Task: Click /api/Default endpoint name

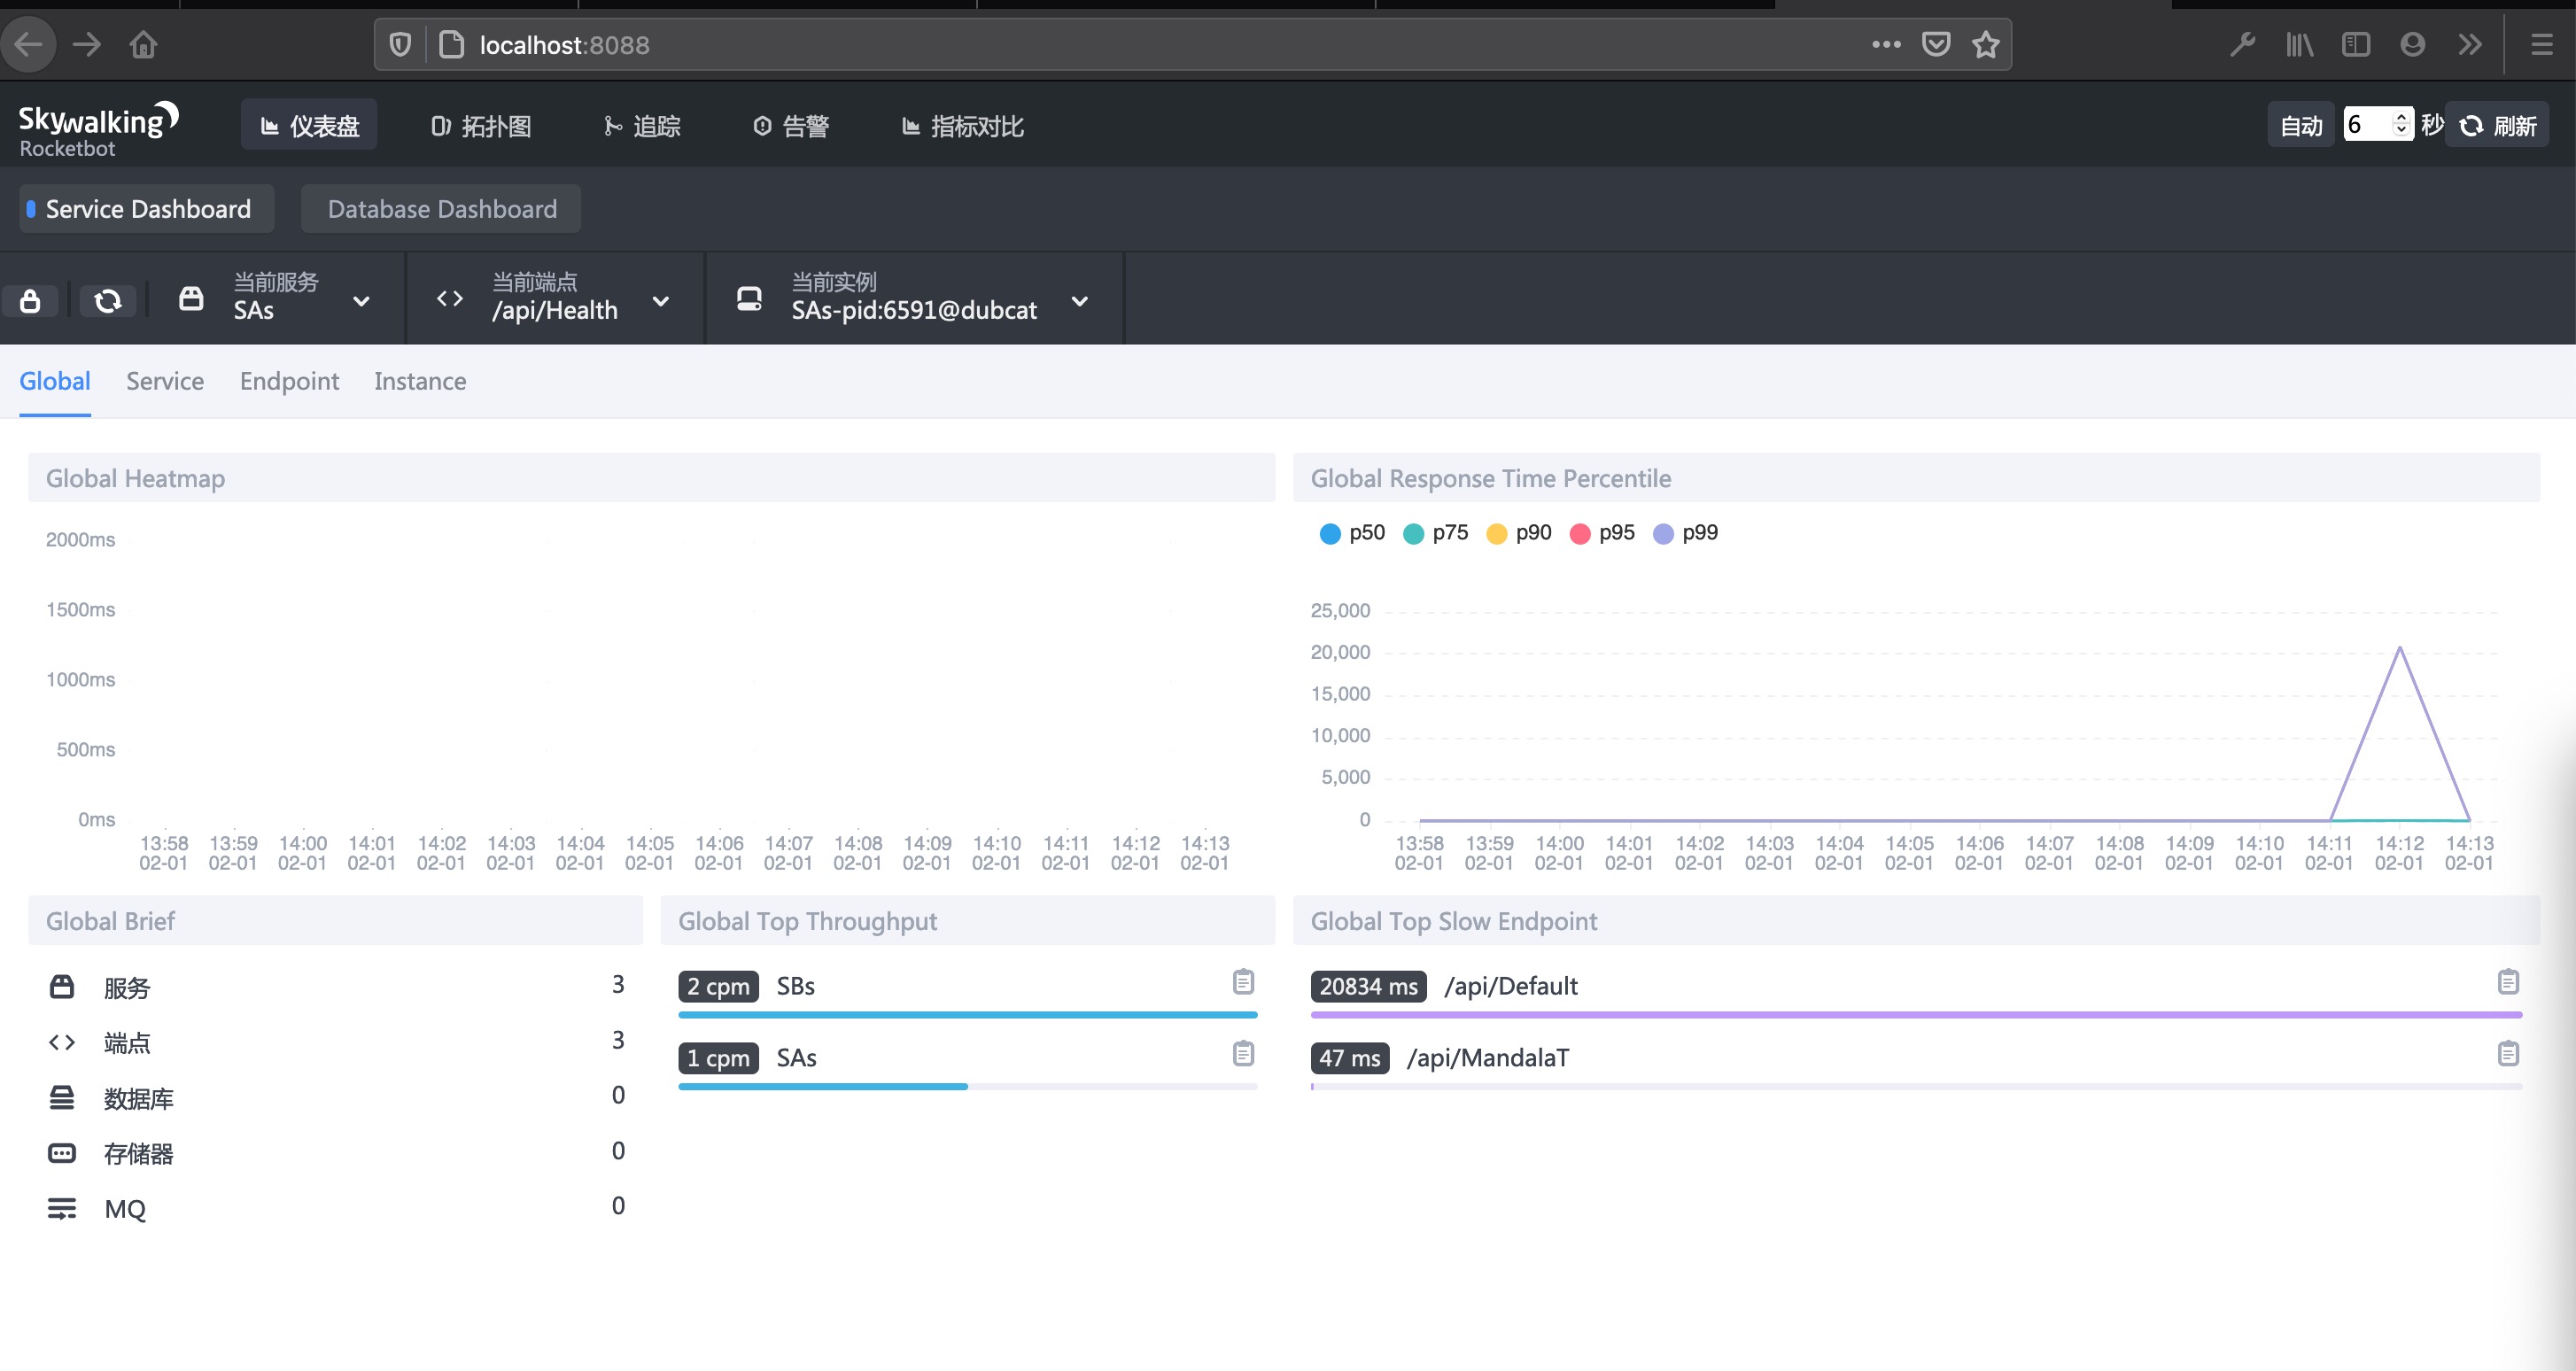Action: (x=1510, y=986)
